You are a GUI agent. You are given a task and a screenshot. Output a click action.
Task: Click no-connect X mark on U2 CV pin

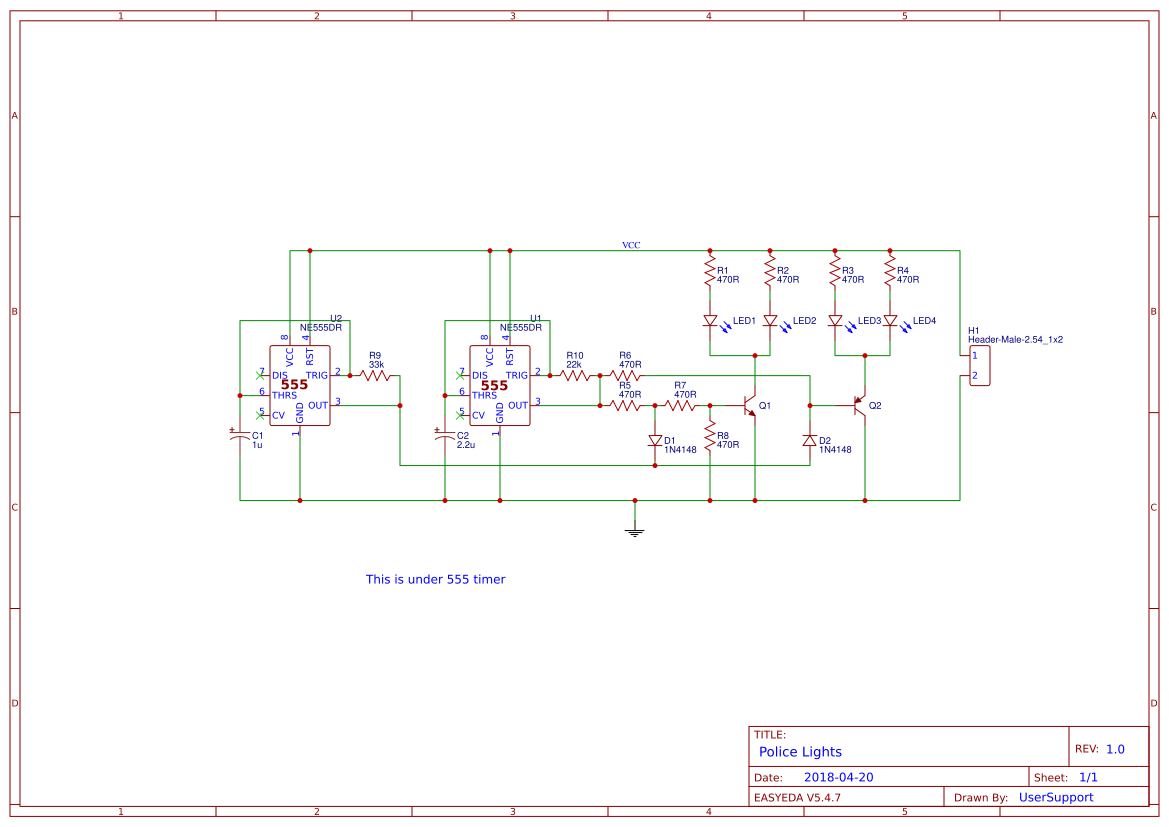[x=259, y=415]
